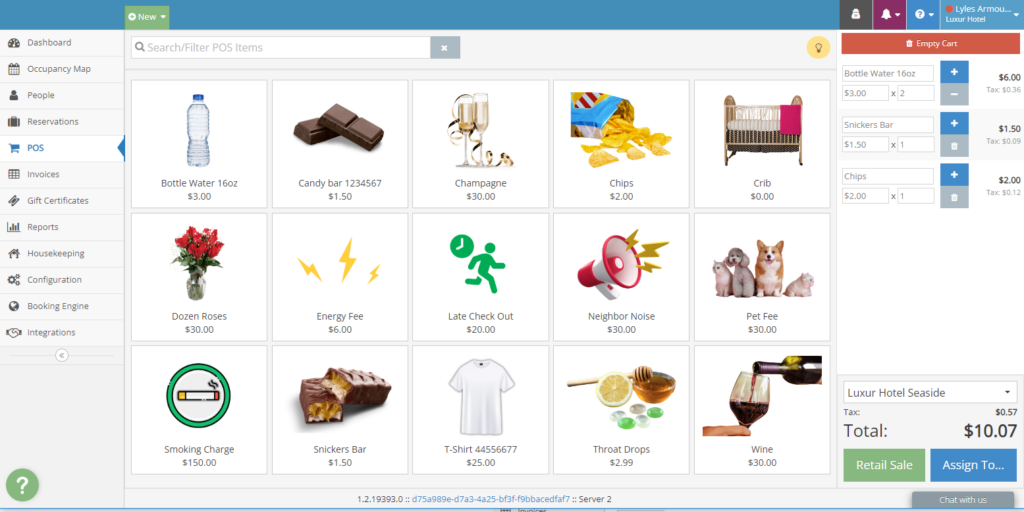Image resolution: width=1024 pixels, height=512 pixels.
Task: Click the lock screen icon in header
Action: point(856,14)
